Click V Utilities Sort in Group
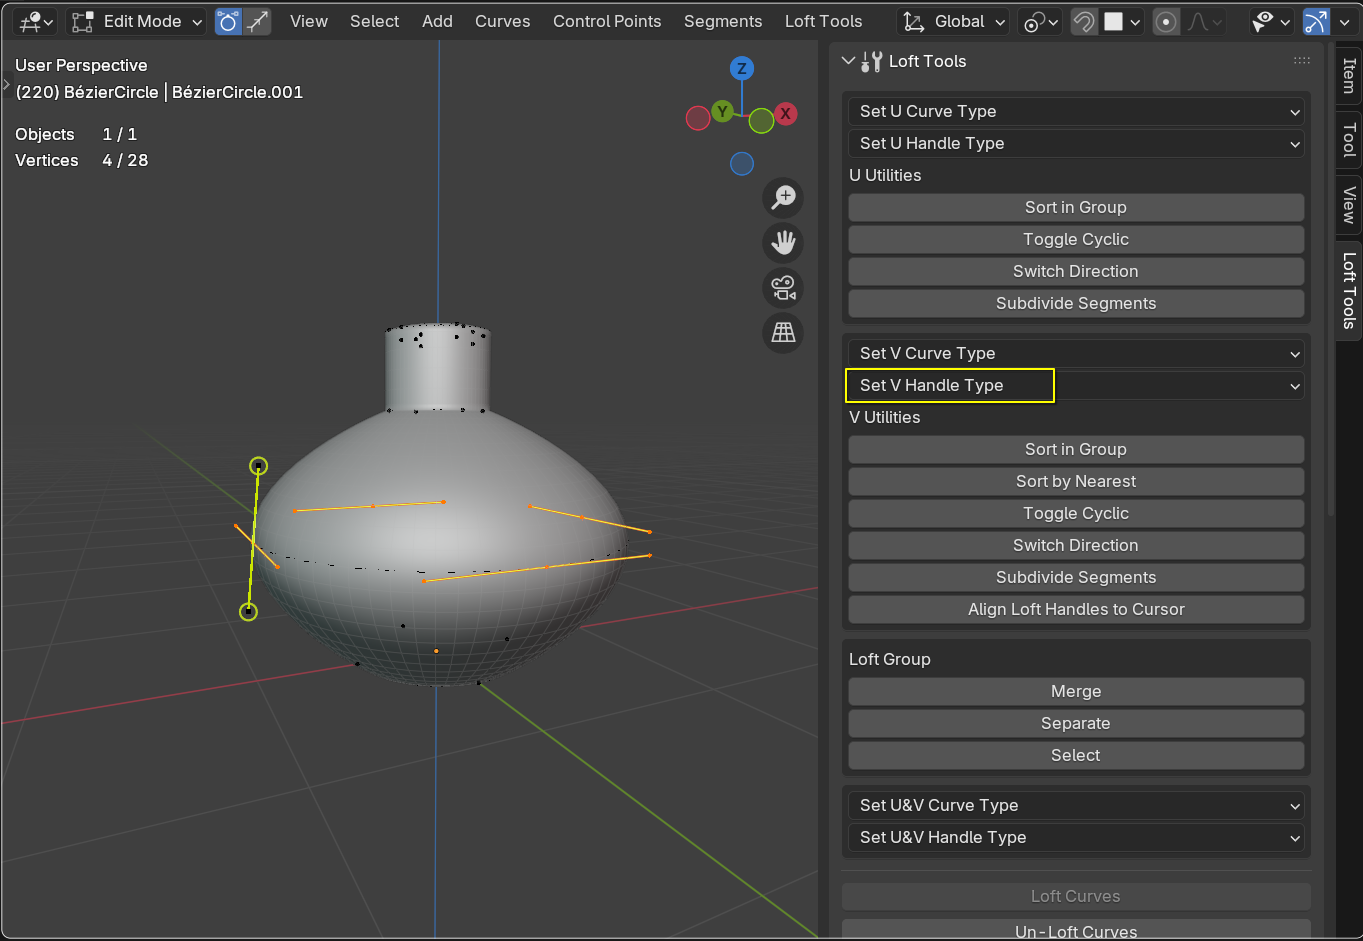Screen dimensions: 1363x941 tap(1076, 449)
